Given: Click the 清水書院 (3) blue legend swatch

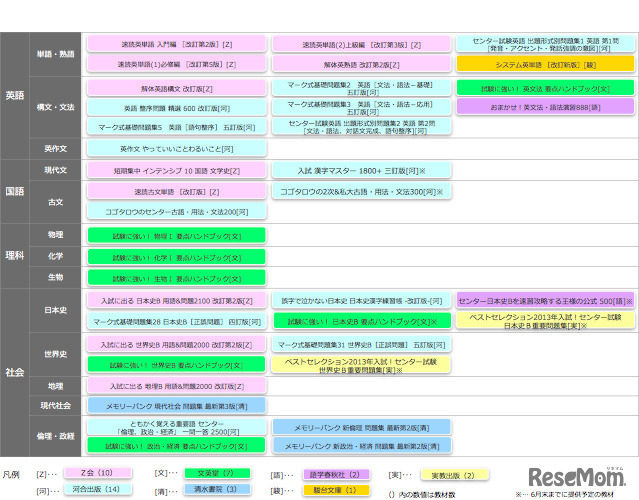Looking at the screenshot, I should pos(217,489).
